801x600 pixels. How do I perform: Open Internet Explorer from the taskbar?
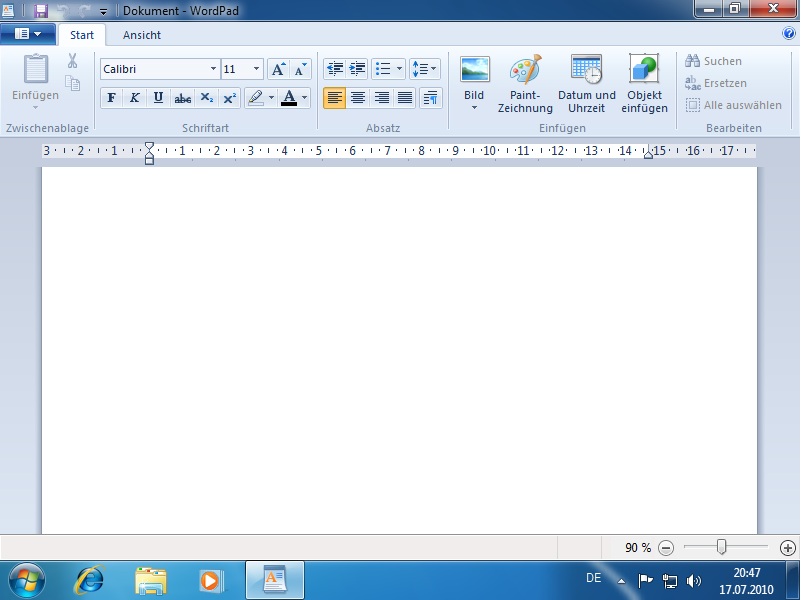[91, 580]
